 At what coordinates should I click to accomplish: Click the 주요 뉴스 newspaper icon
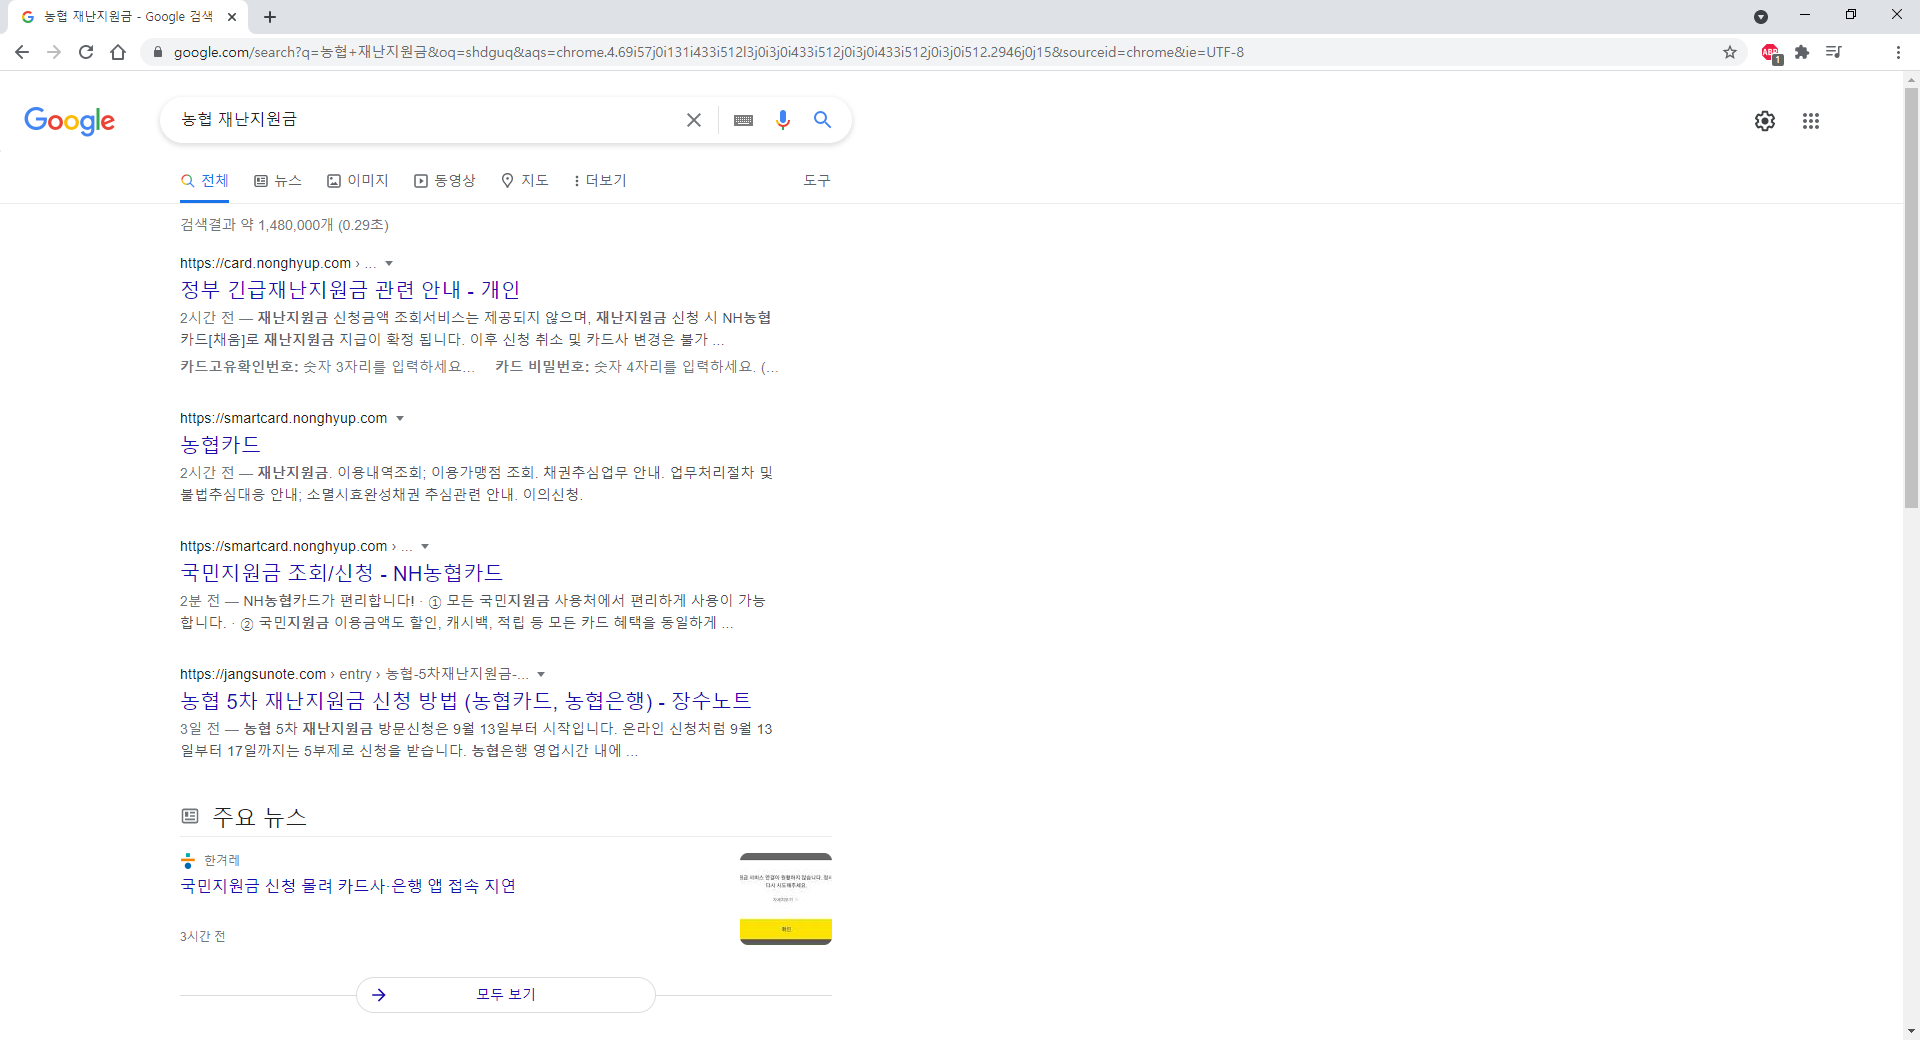190,817
